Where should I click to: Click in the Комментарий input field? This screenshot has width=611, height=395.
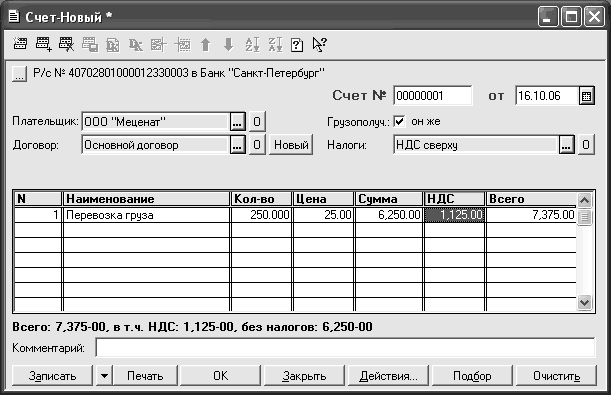[x=345, y=347]
